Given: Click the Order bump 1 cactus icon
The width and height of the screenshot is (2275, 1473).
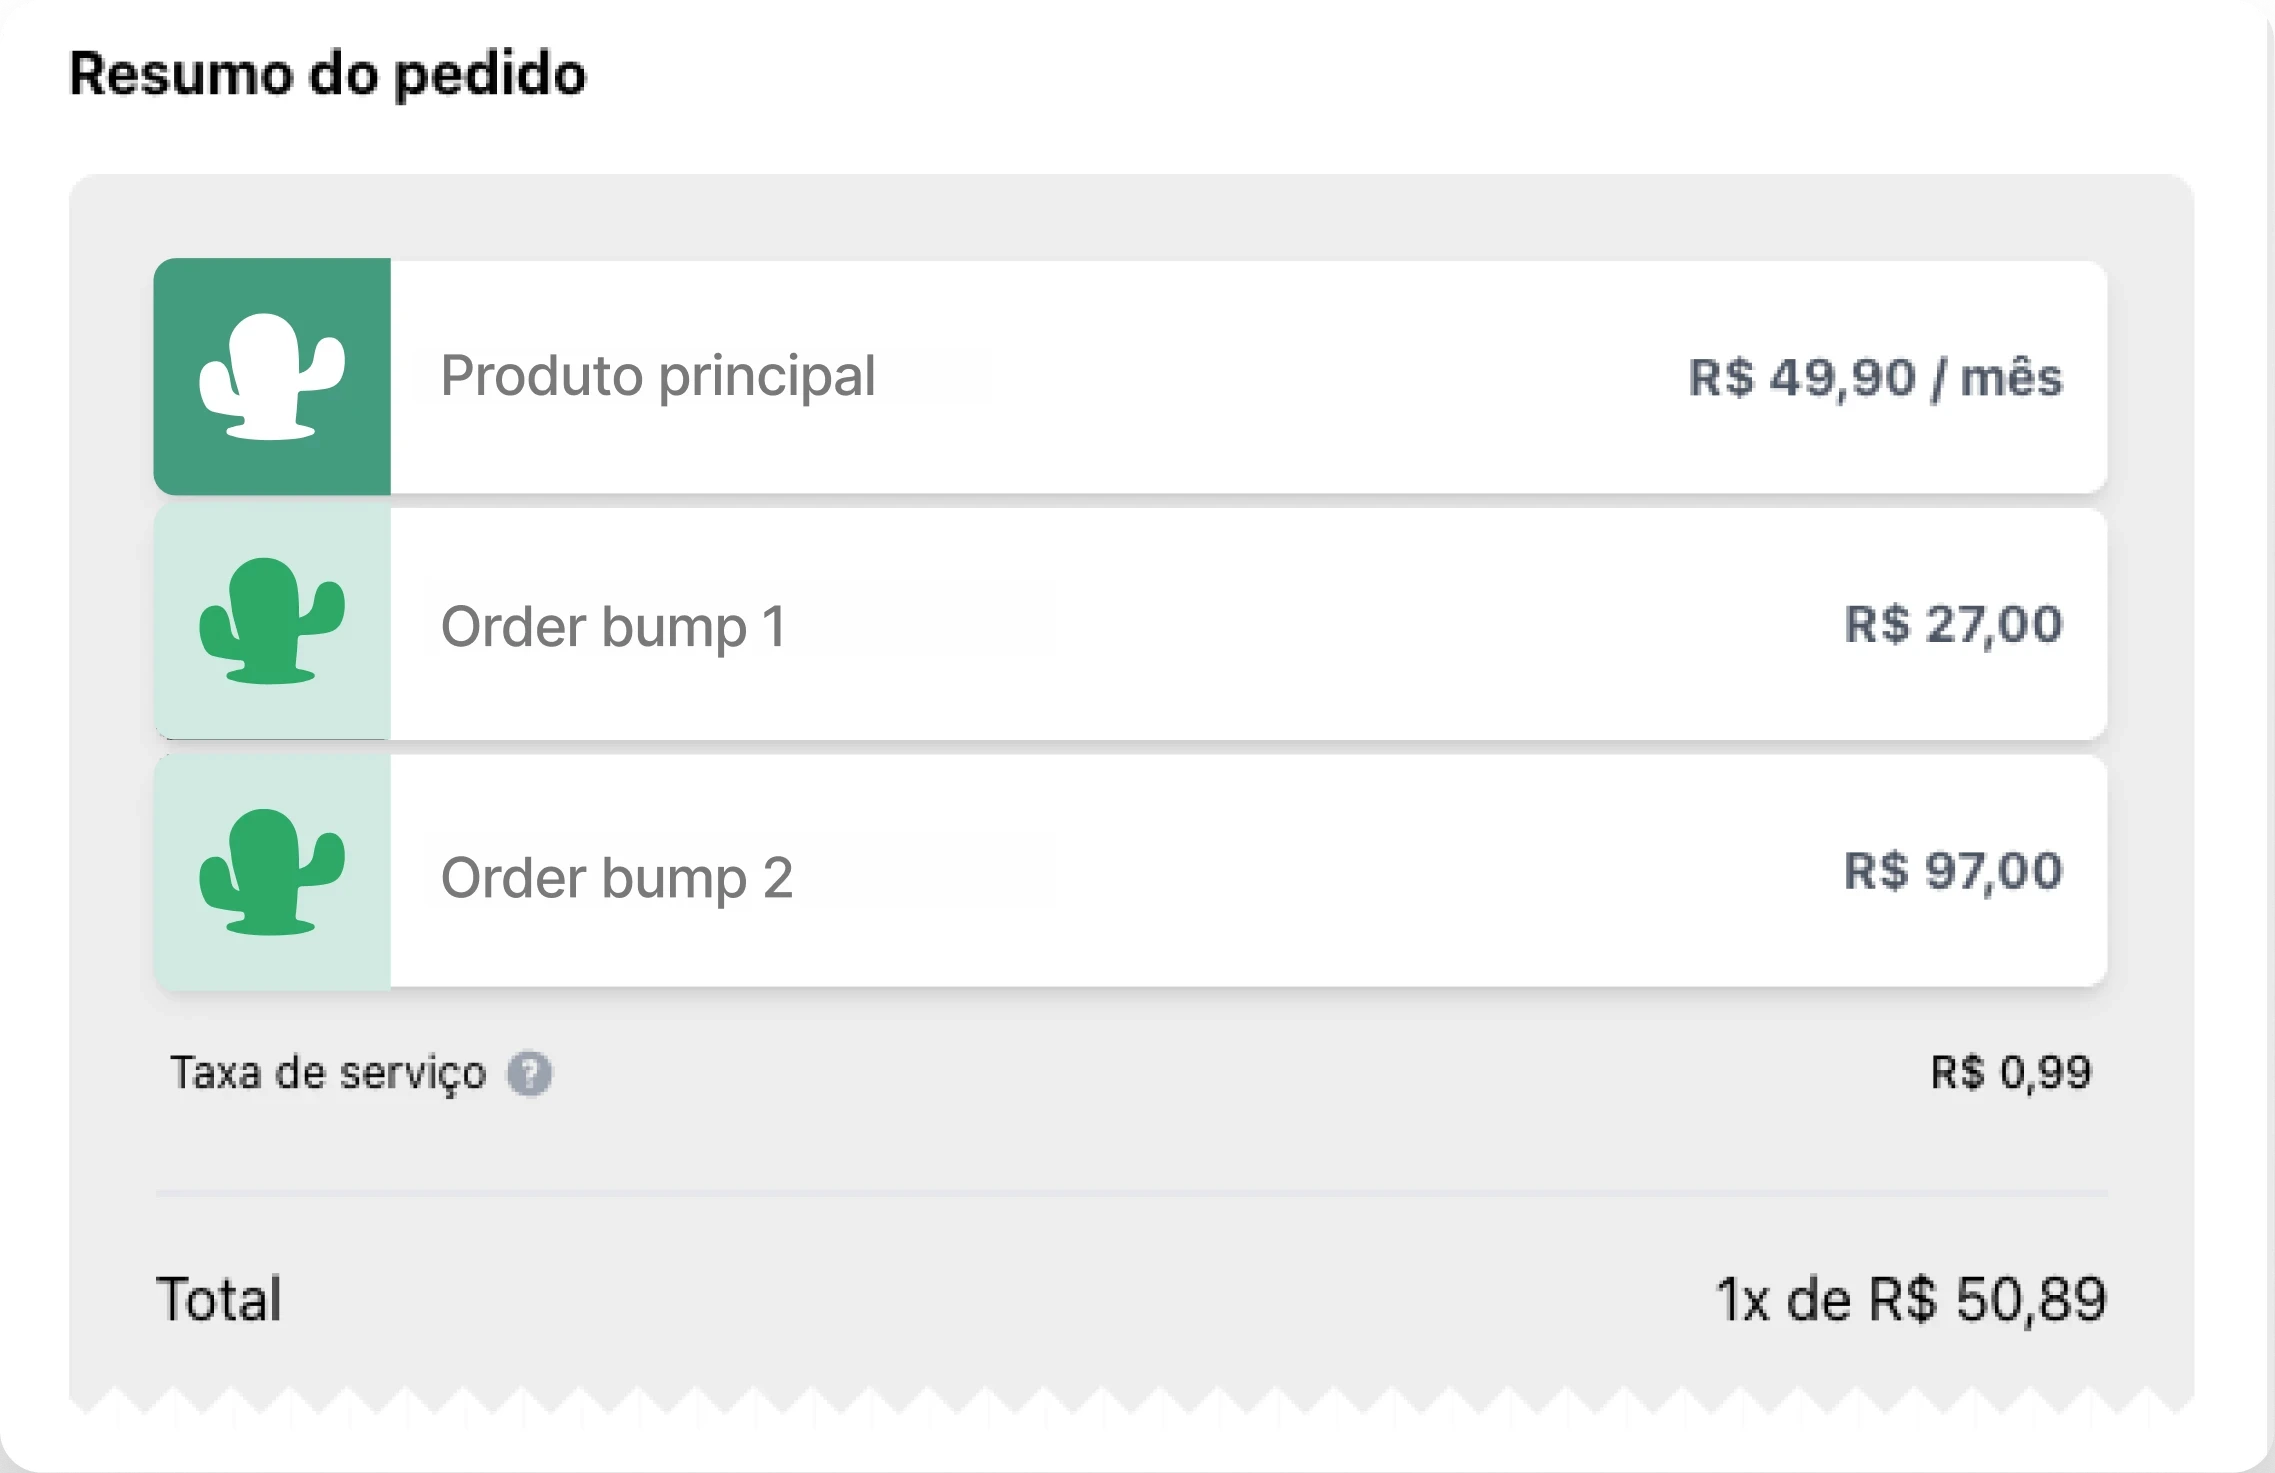Looking at the screenshot, I should 271,621.
